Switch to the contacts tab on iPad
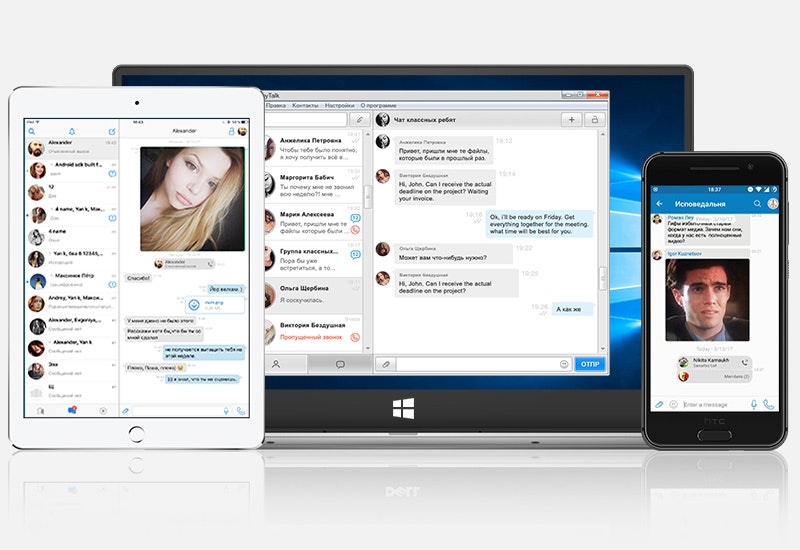This screenshot has width=800, height=550. [x=41, y=410]
